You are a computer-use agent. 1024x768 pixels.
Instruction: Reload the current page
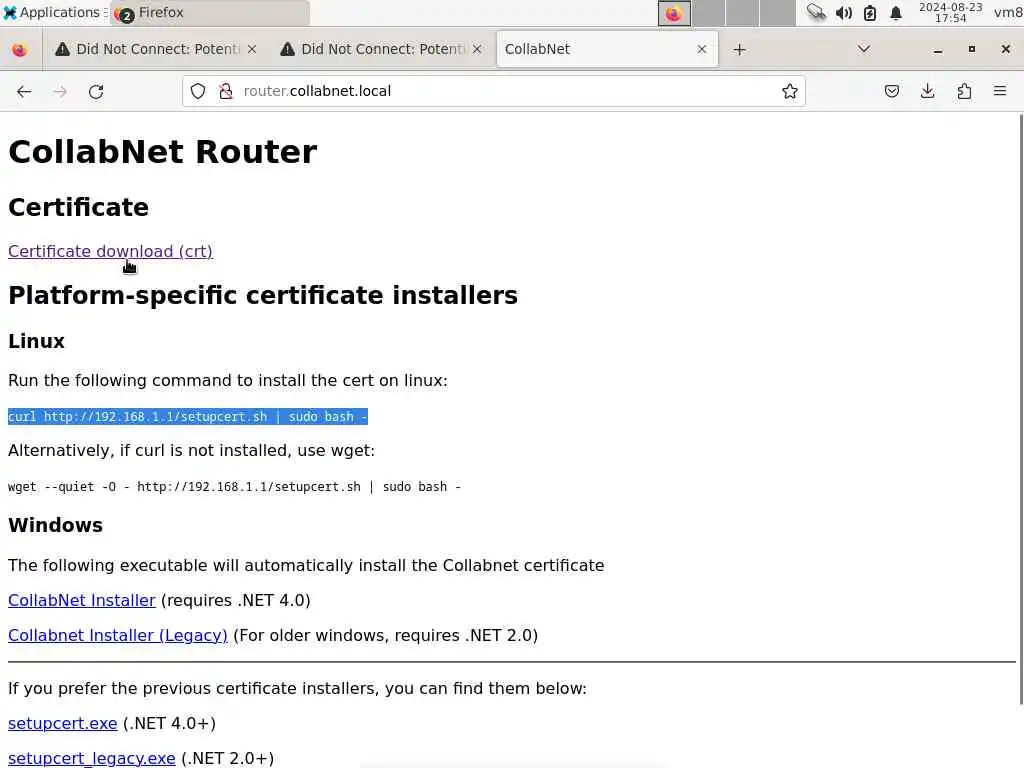tap(96, 91)
